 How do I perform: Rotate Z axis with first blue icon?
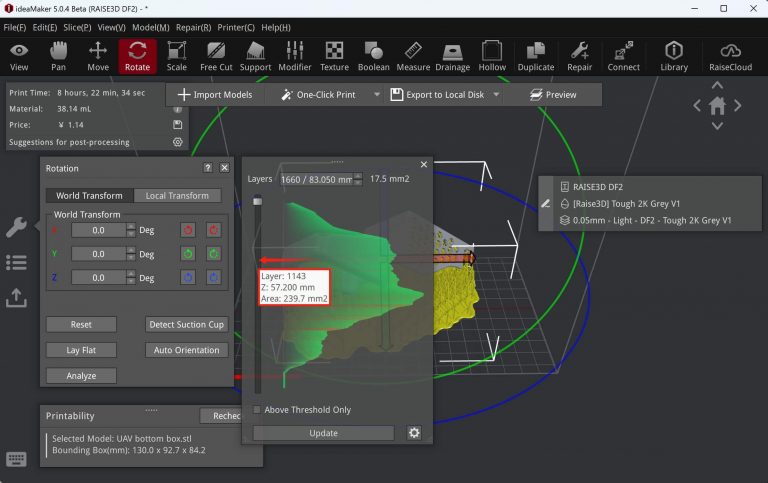[x=188, y=277]
